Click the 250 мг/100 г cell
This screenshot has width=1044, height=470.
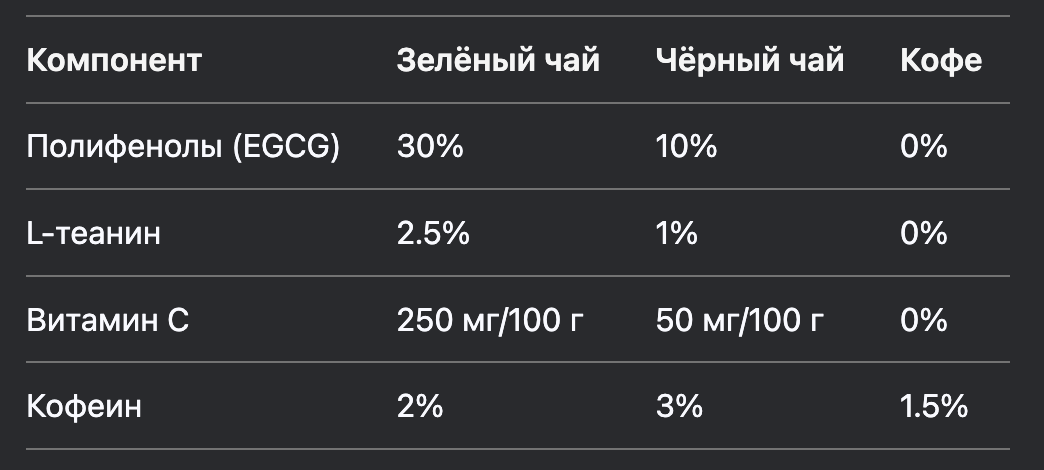pos(490,320)
